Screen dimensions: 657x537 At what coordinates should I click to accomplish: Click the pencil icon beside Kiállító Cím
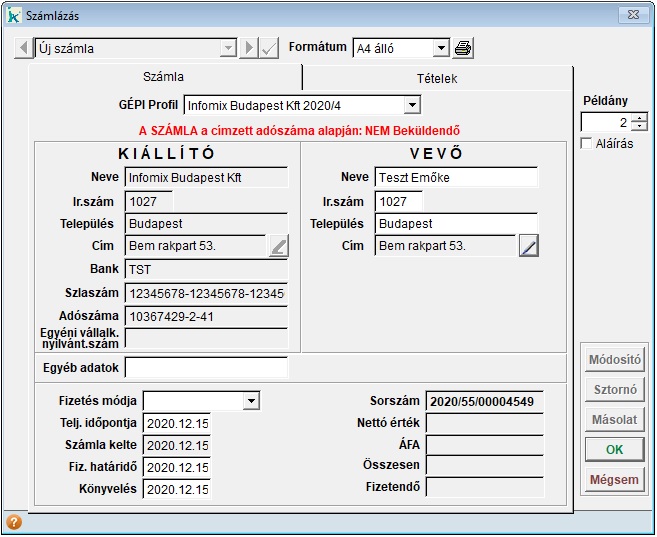tap(279, 246)
